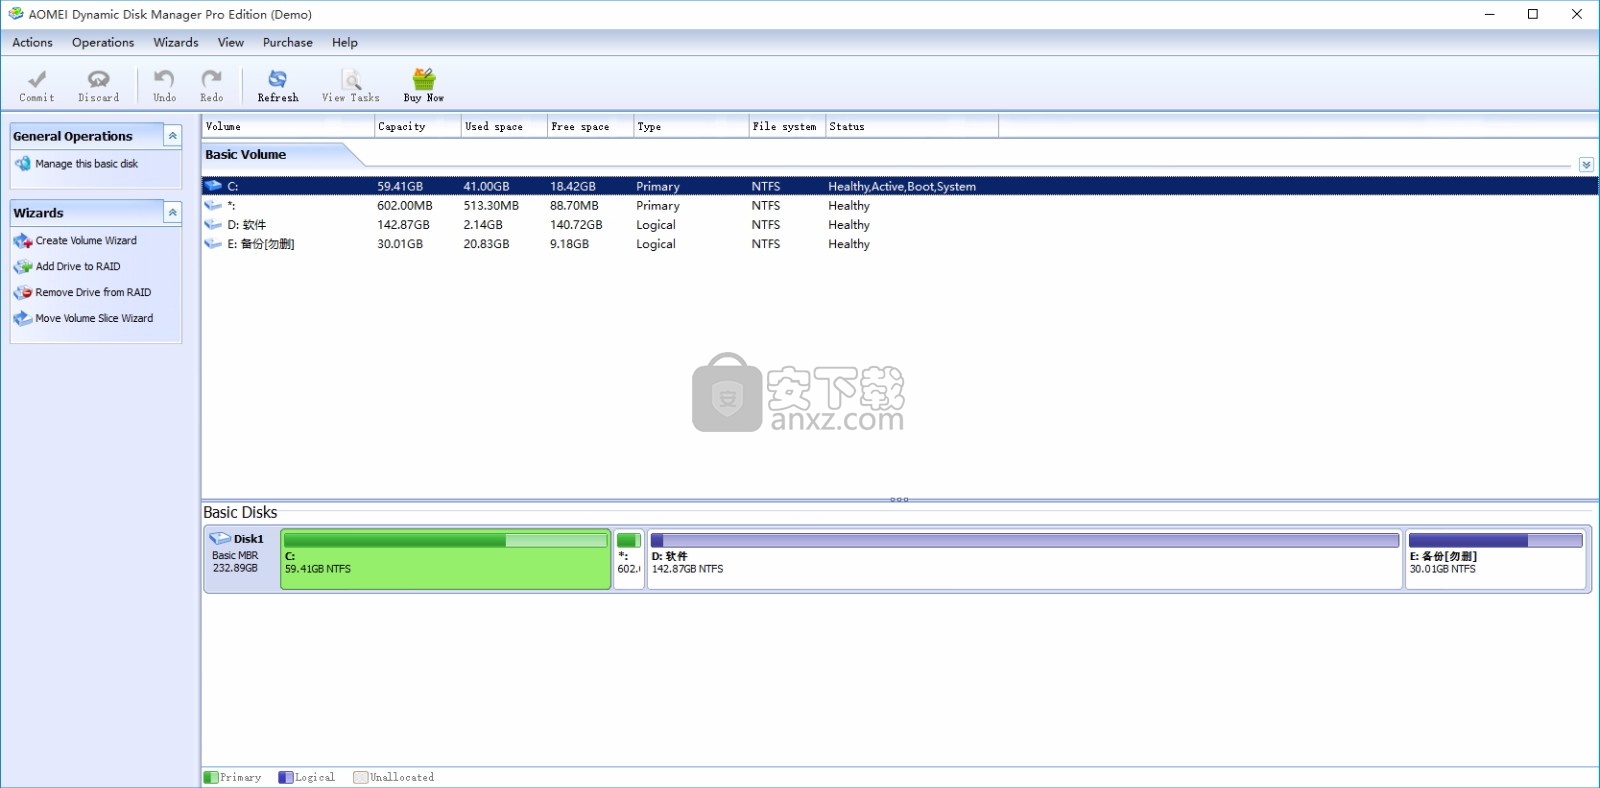The height and width of the screenshot is (788, 1600).
Task: Select the C: 59.41GB NTFS partition block
Action: pyautogui.click(x=446, y=560)
